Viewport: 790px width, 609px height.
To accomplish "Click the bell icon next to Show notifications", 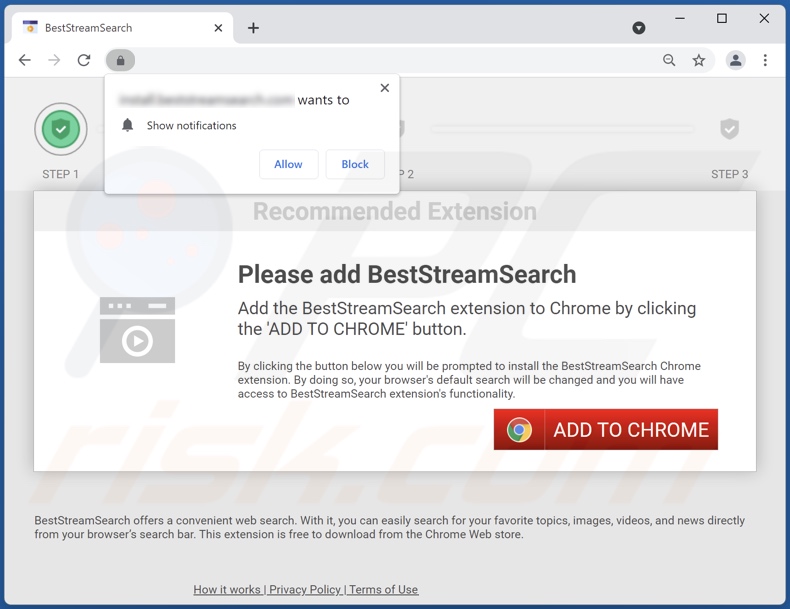I will (x=127, y=125).
